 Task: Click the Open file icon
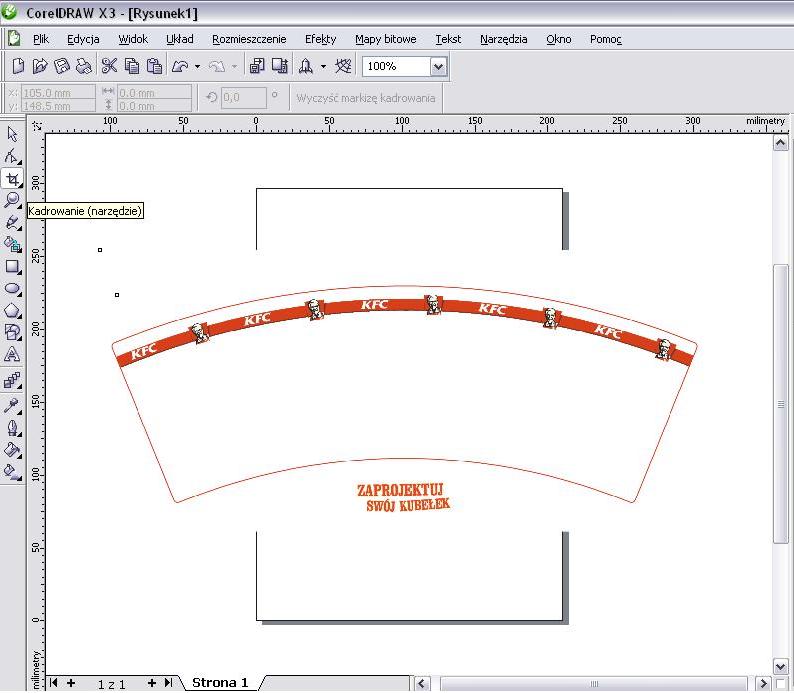pyautogui.click(x=40, y=66)
